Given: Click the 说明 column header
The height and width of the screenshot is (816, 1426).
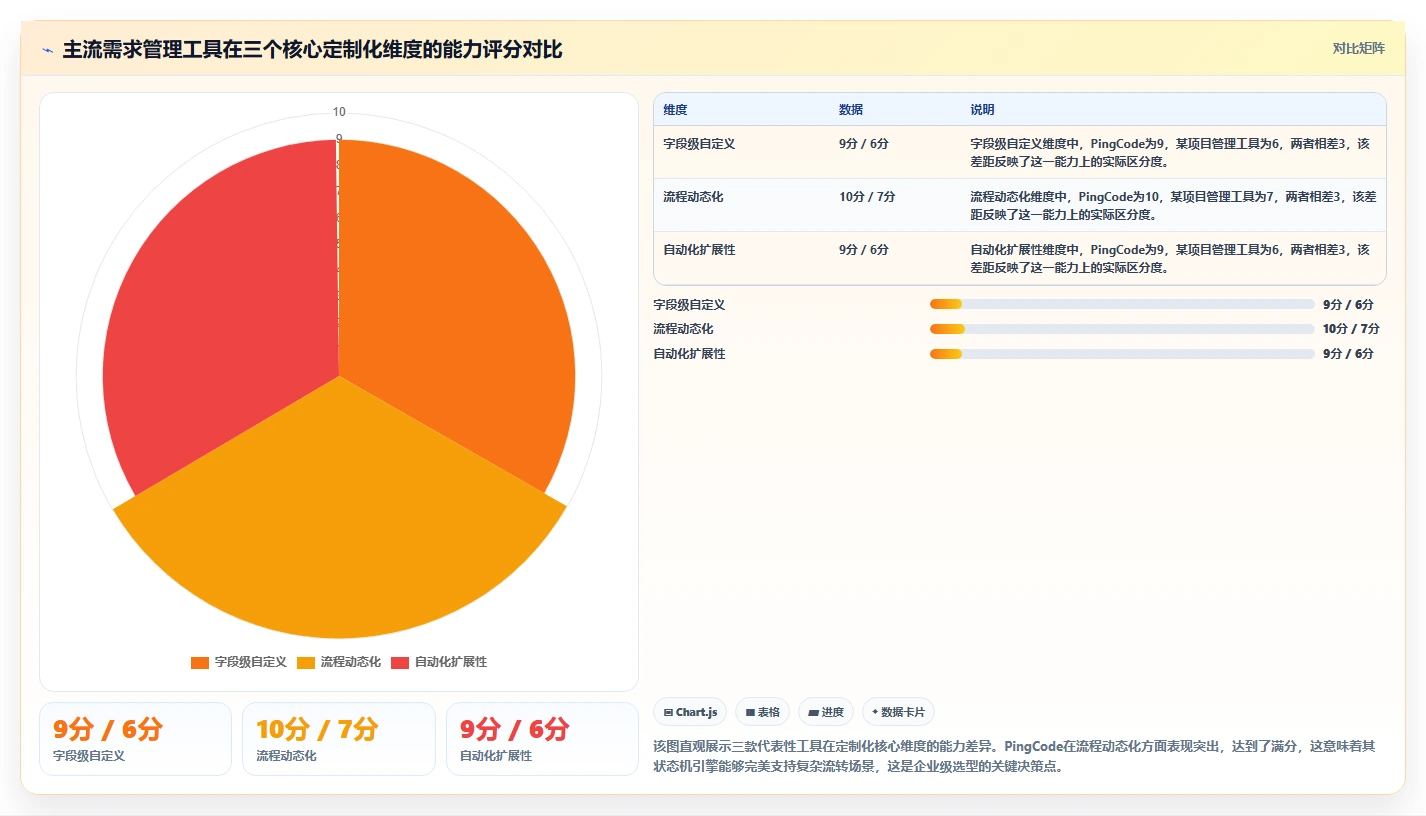Looking at the screenshot, I should click(x=982, y=110).
